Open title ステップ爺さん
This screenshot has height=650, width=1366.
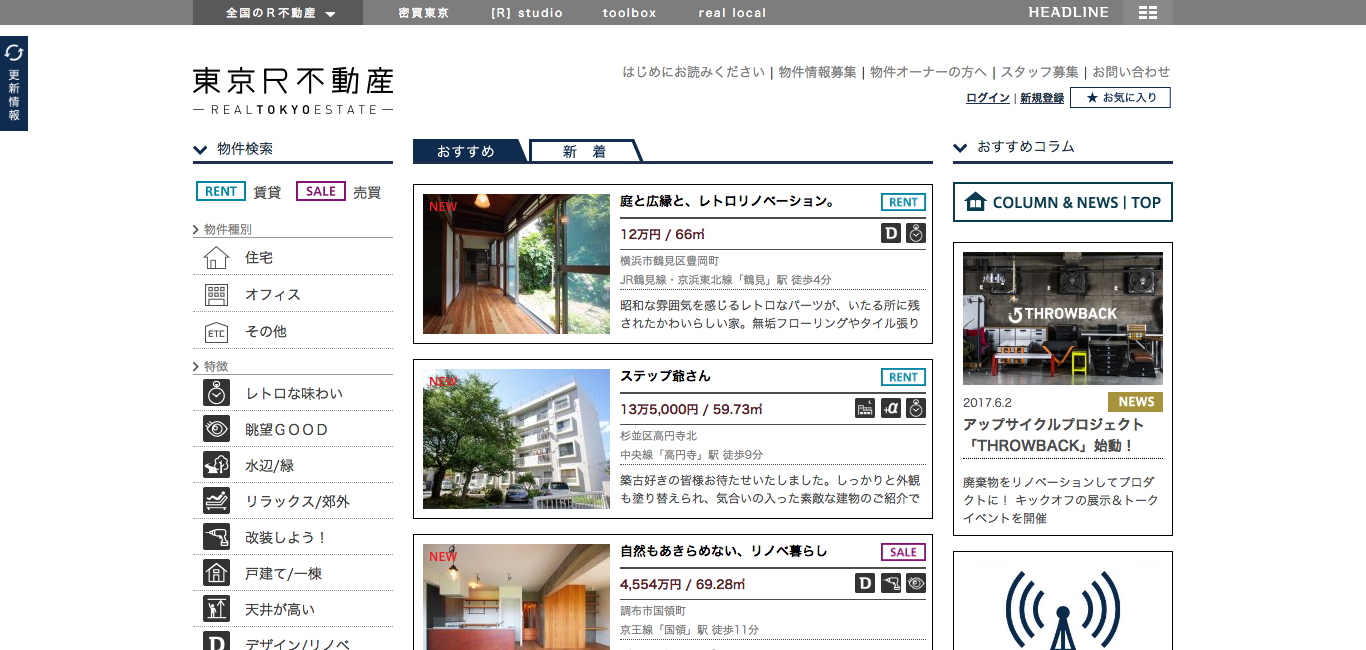pos(665,376)
